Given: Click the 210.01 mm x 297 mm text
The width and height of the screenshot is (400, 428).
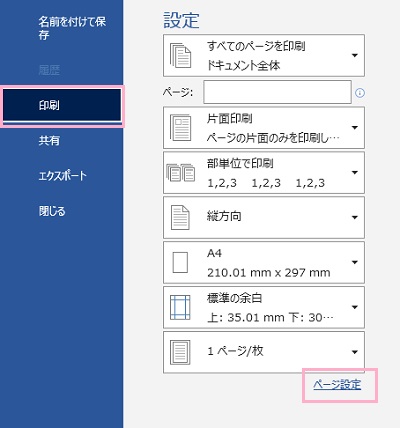Looking at the screenshot, I should click(x=269, y=273).
